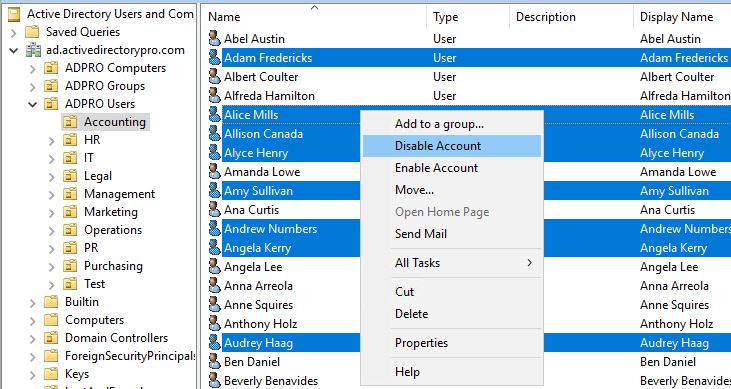This screenshot has height=389, width=731.
Task: Collapse the ADPRO Users node
Action: pyautogui.click(x=33, y=104)
